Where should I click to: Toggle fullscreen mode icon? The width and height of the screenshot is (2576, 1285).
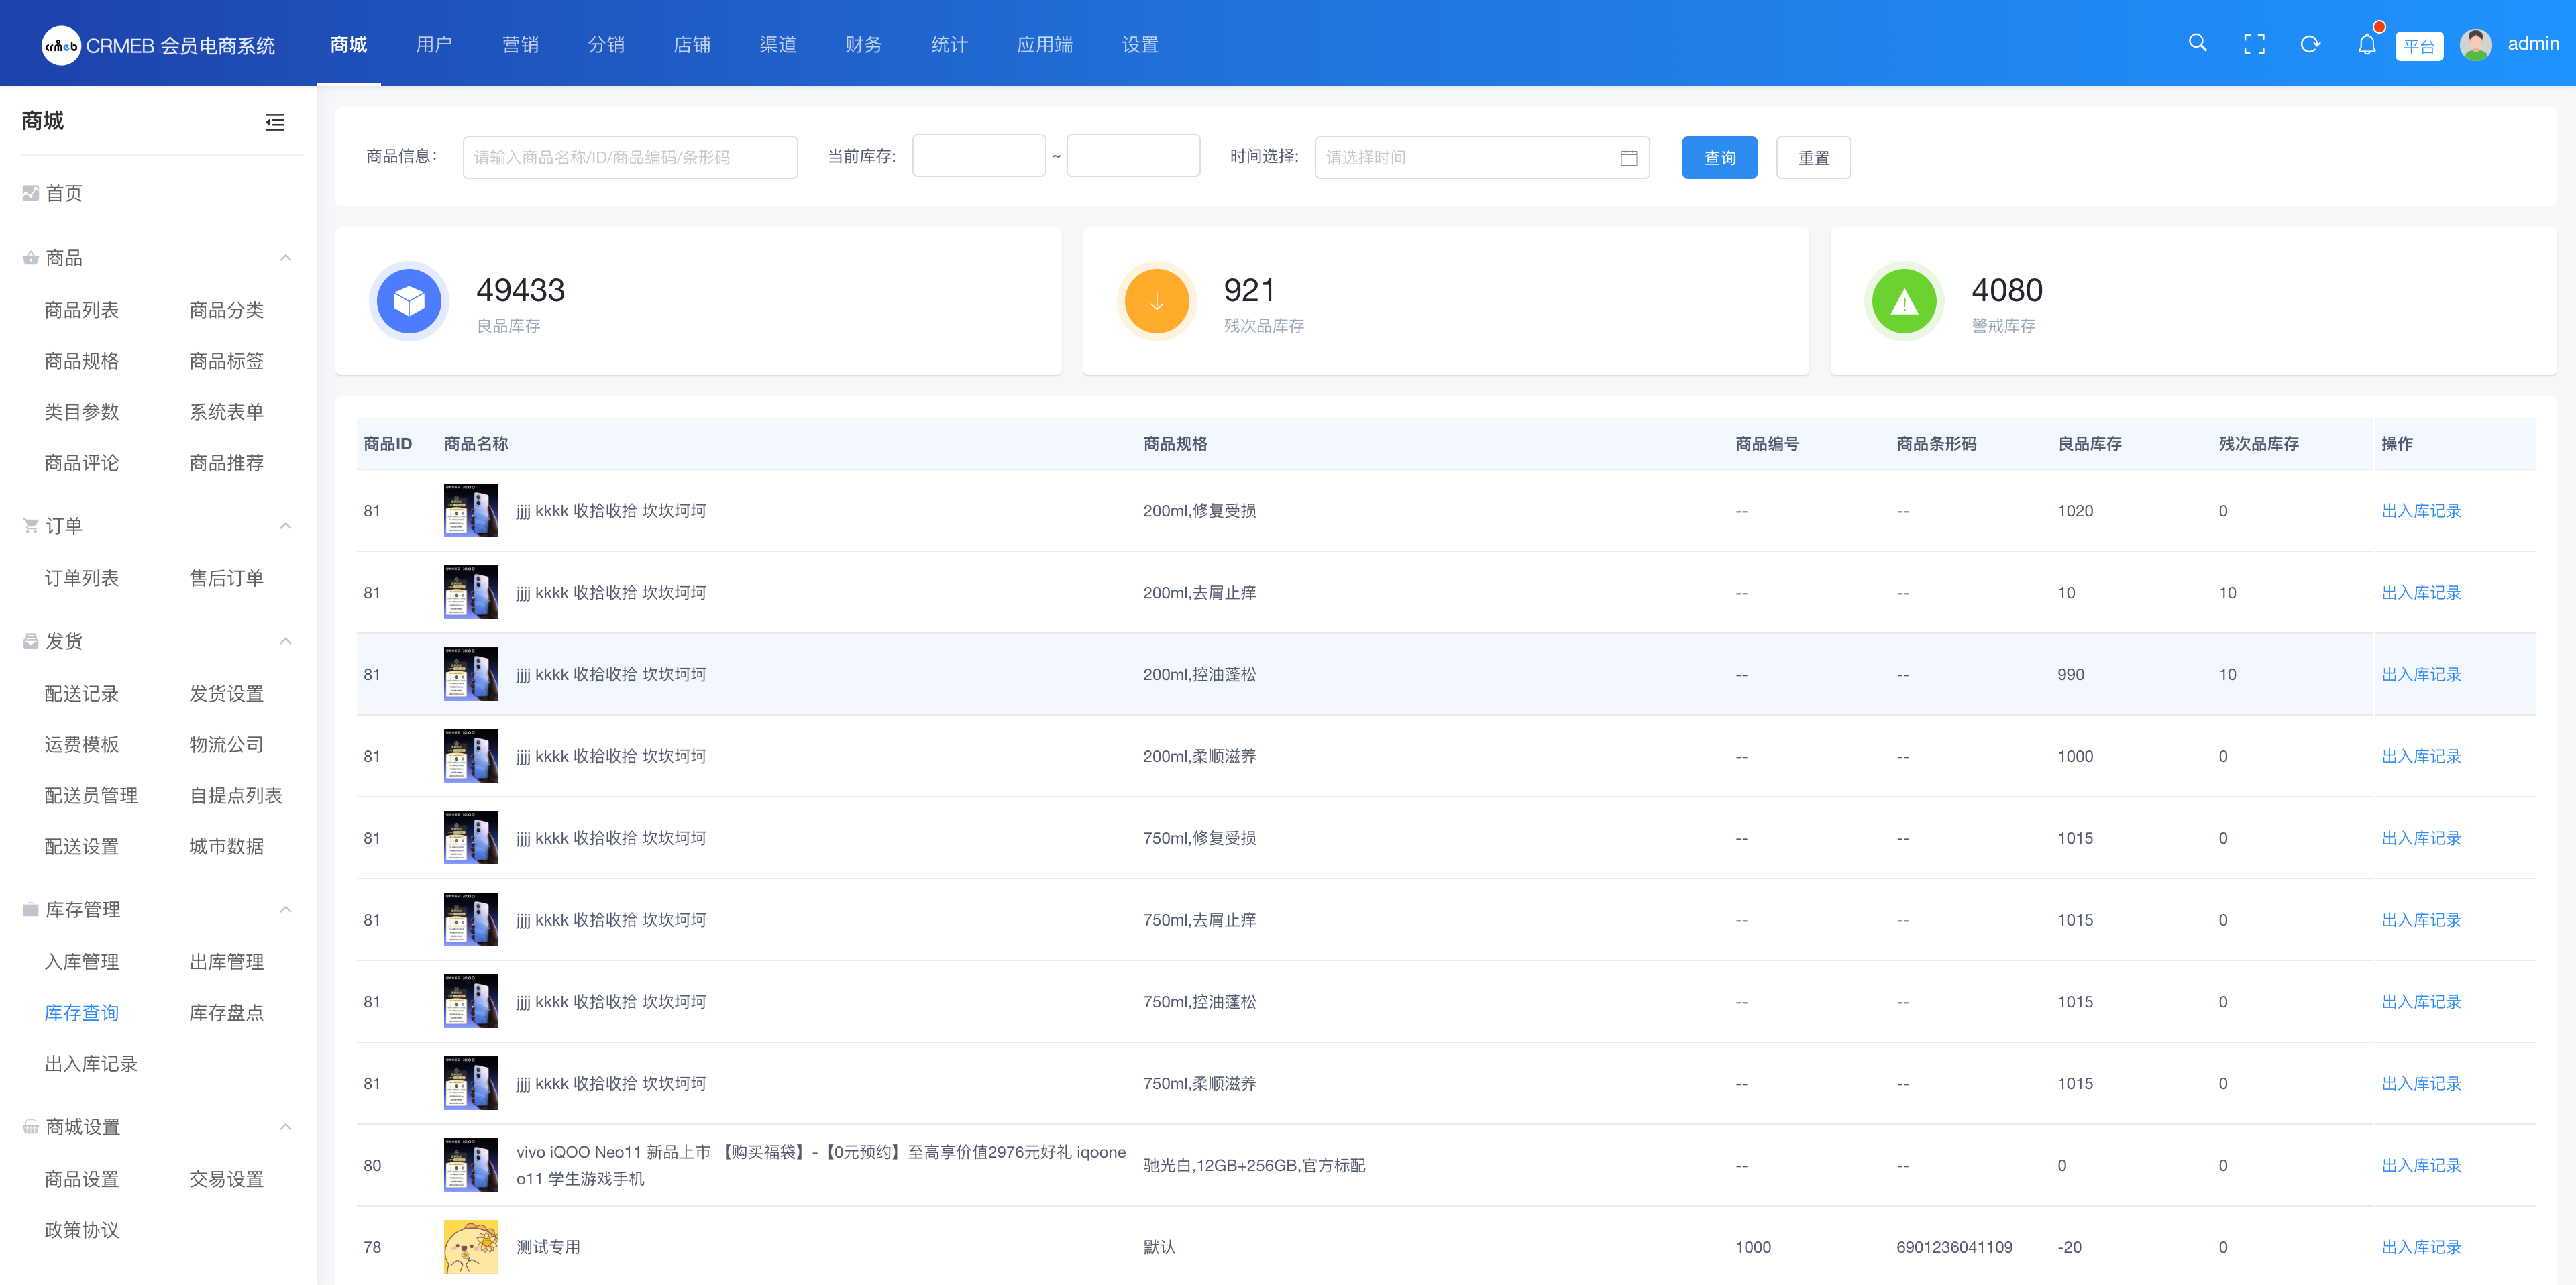pyautogui.click(x=2254, y=44)
